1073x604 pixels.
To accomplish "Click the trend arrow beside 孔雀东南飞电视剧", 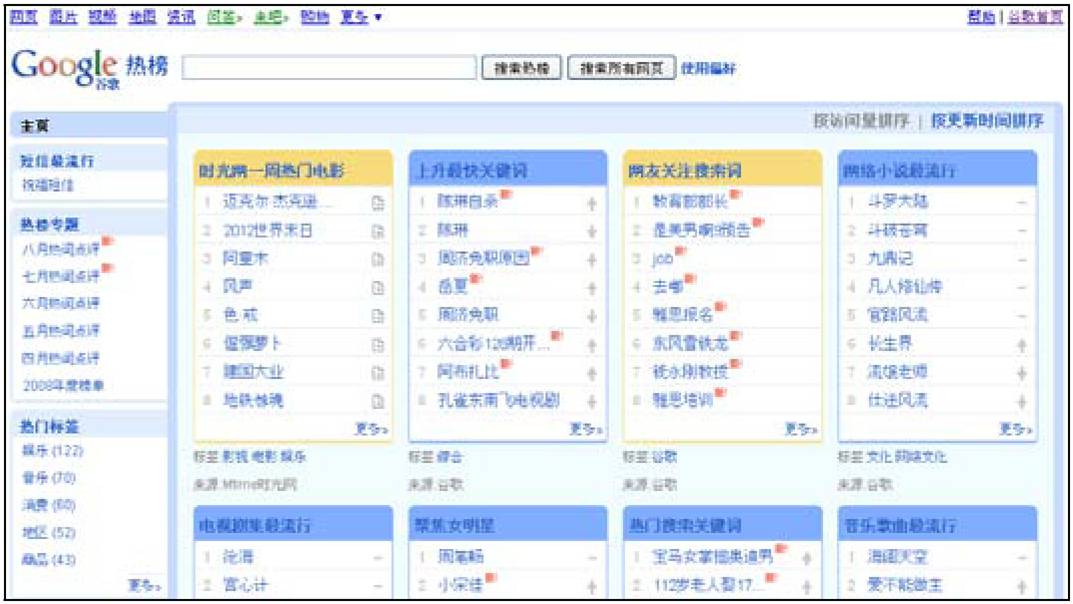I will pos(592,402).
